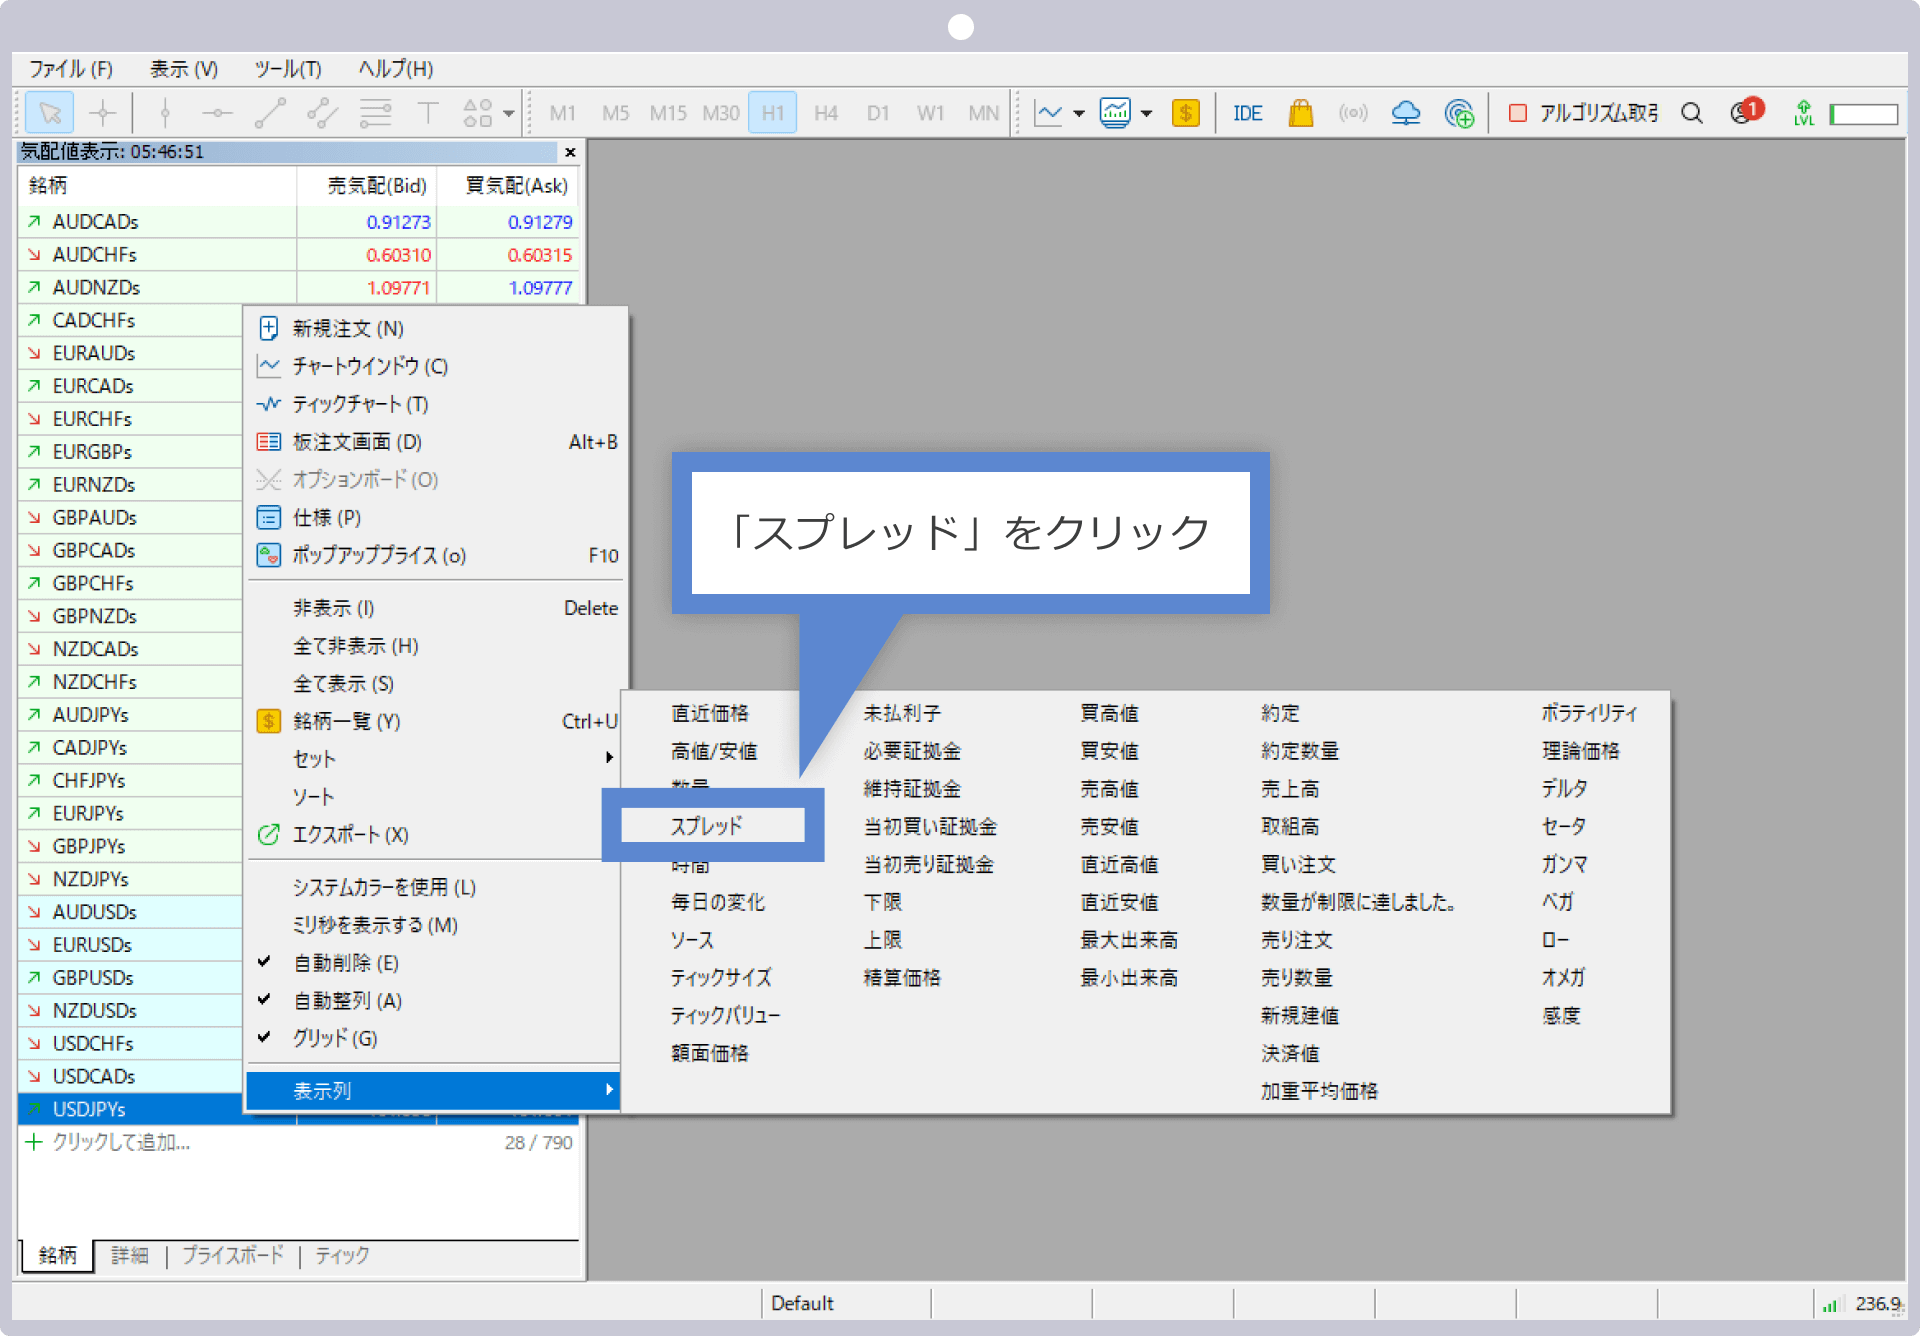
Task: Enable the 高値/安値 column
Action: pos(714,751)
